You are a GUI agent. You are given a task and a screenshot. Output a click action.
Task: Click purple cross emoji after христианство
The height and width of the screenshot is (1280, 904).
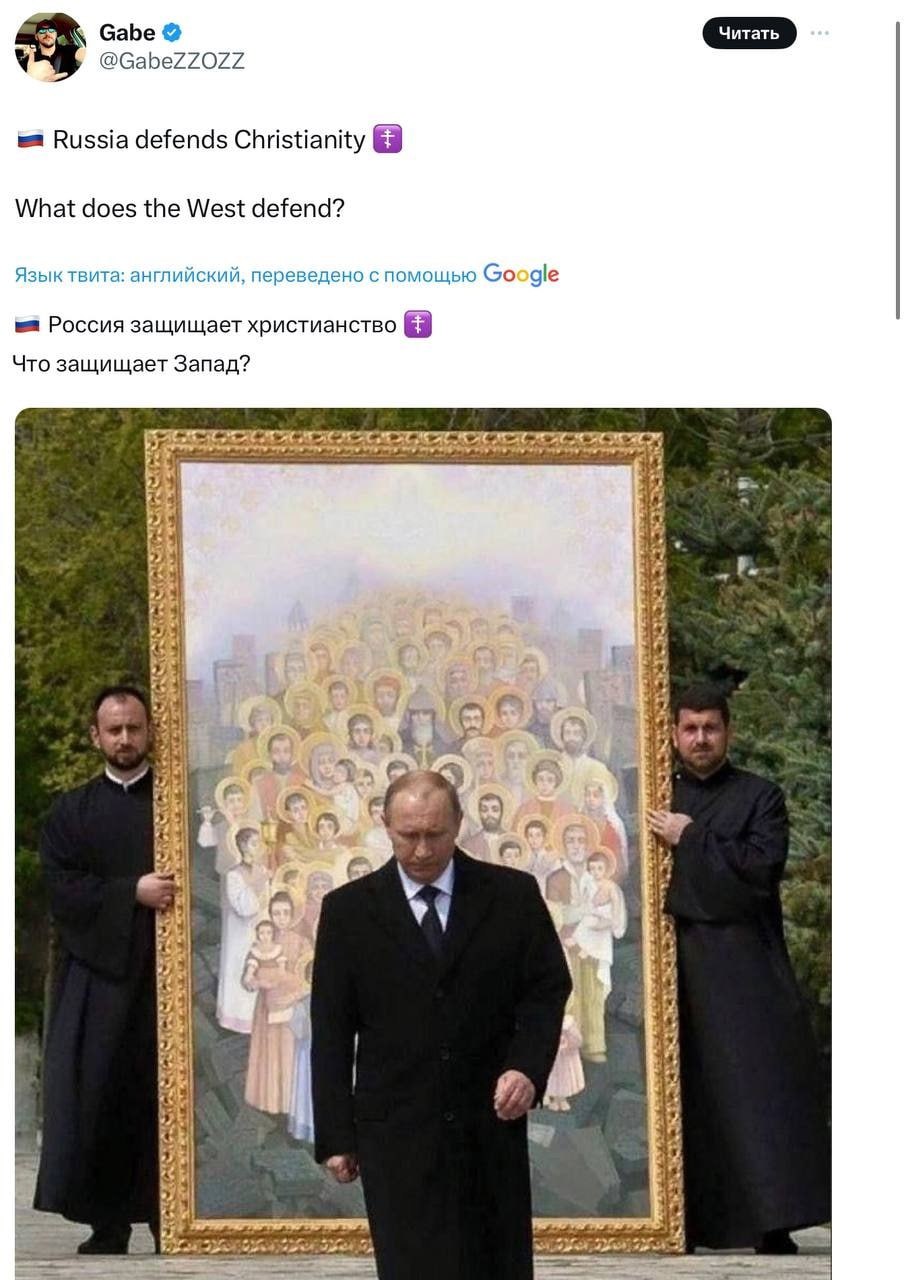click(x=418, y=325)
